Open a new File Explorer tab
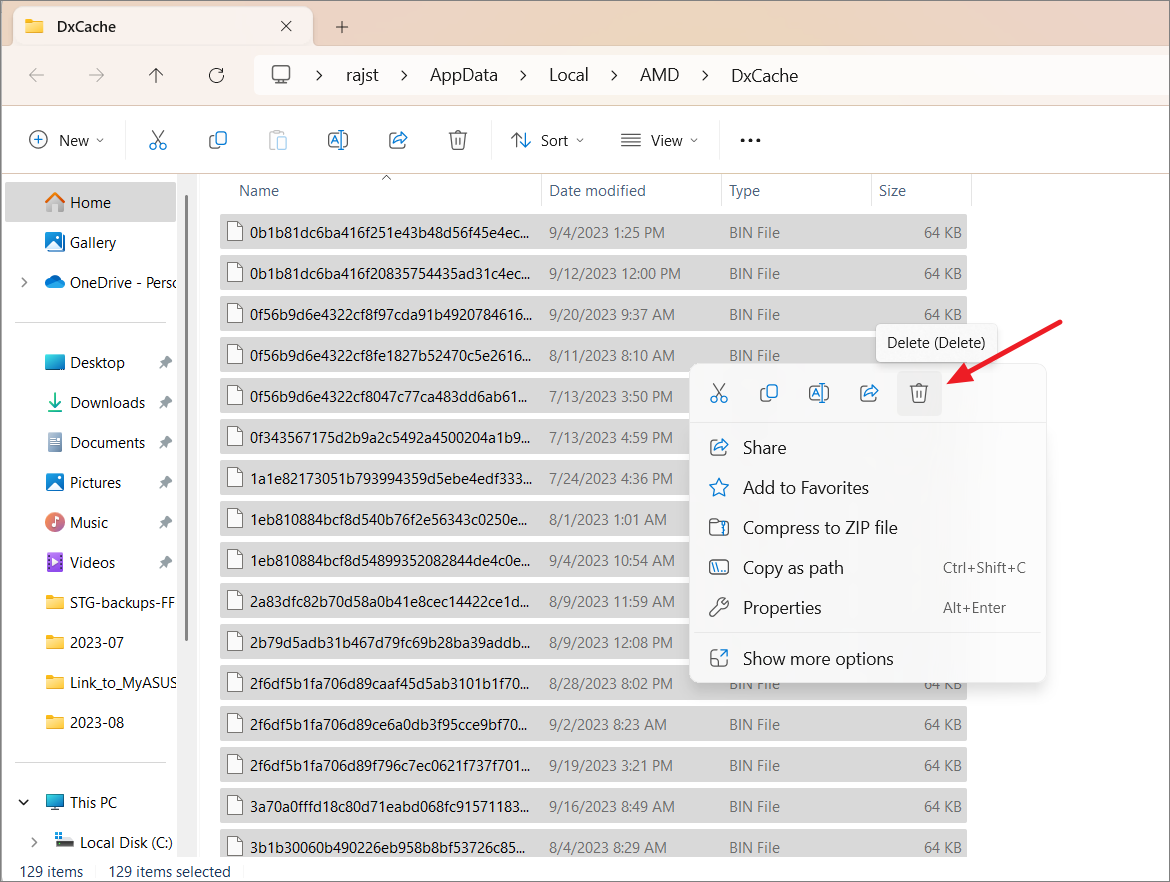 click(x=341, y=26)
